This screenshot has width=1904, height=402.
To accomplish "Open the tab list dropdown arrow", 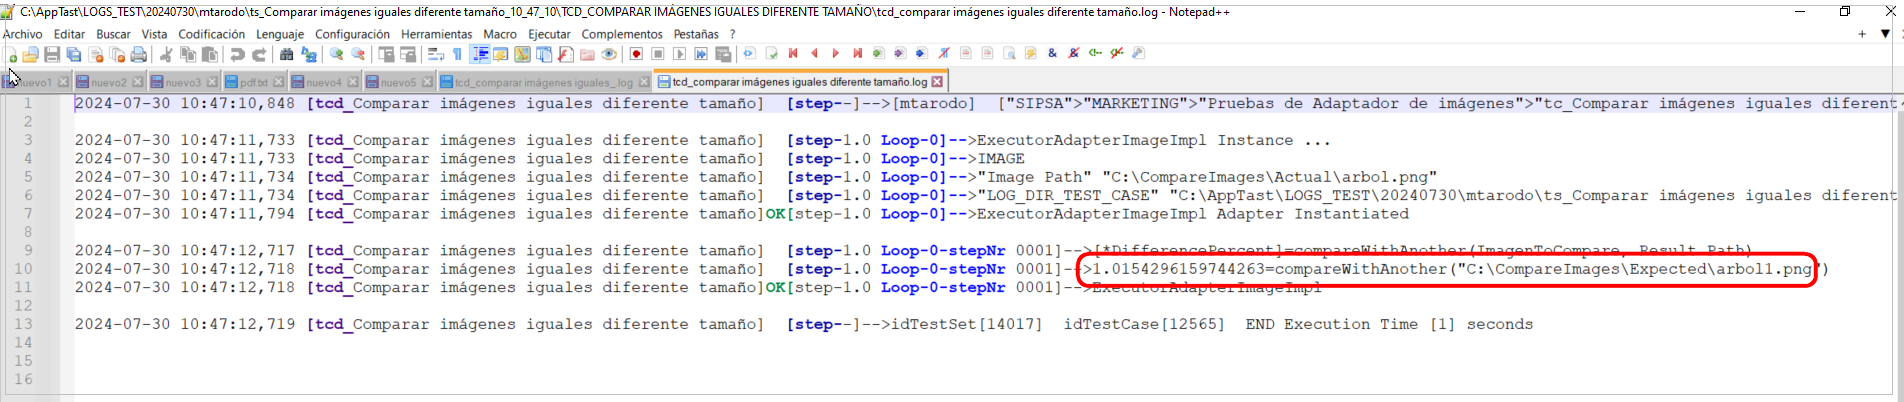I will [x=1884, y=34].
